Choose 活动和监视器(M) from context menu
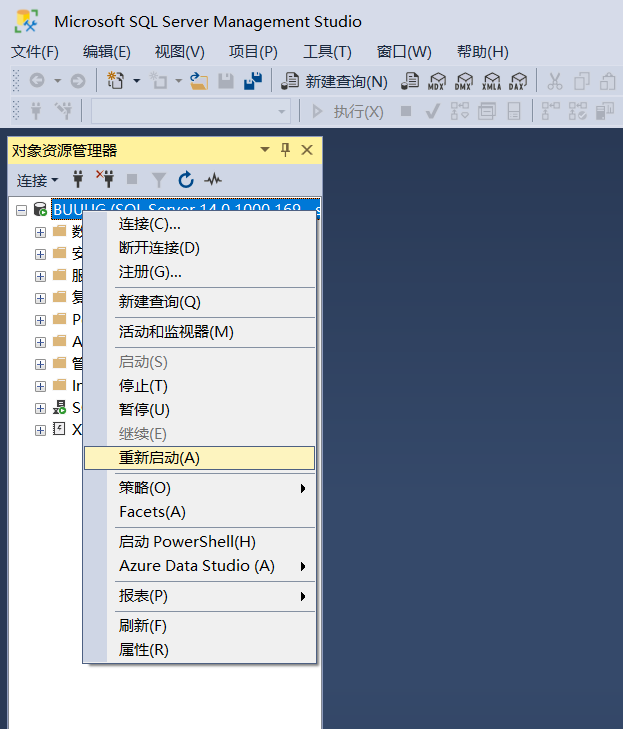 tap(199, 332)
